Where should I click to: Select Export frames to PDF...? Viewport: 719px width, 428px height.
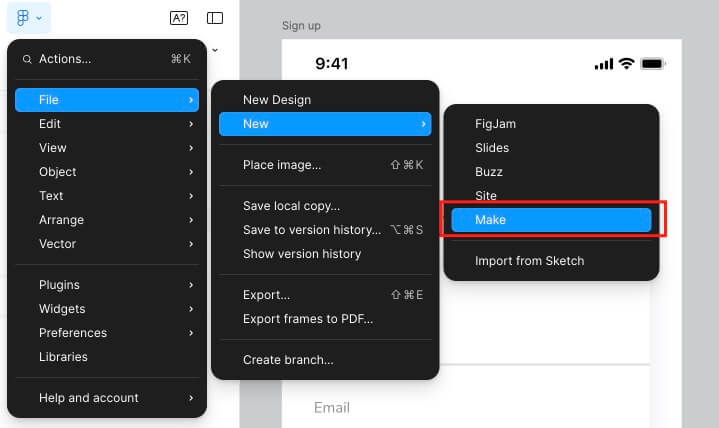308,319
